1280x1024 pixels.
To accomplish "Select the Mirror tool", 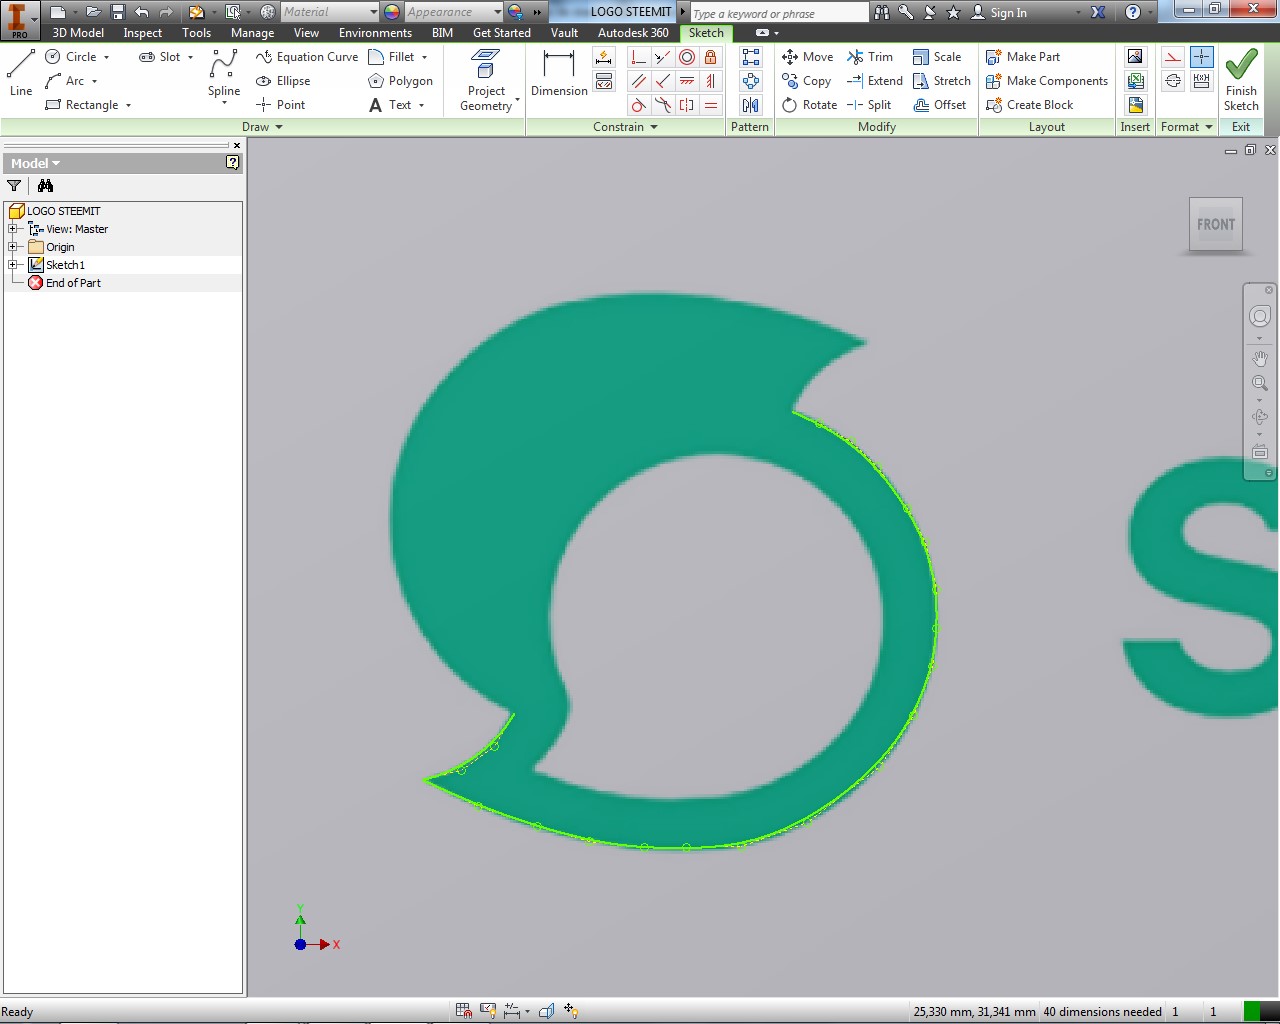I will [x=751, y=105].
